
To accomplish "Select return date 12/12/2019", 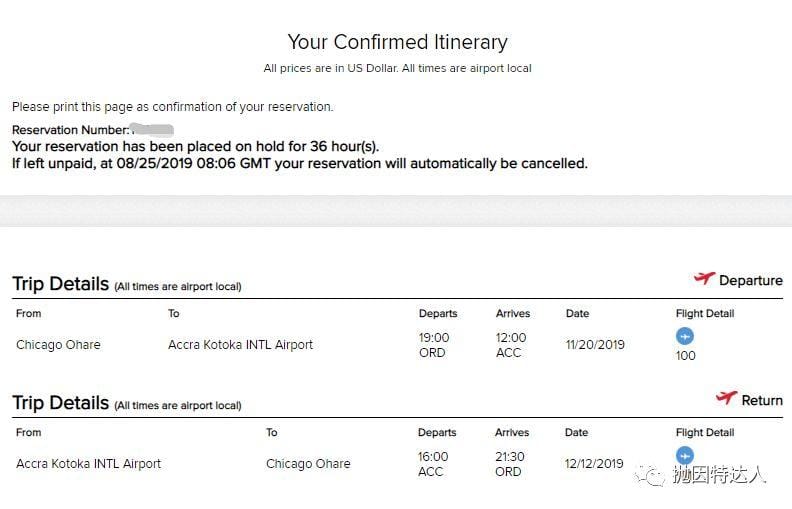I will tap(594, 464).
